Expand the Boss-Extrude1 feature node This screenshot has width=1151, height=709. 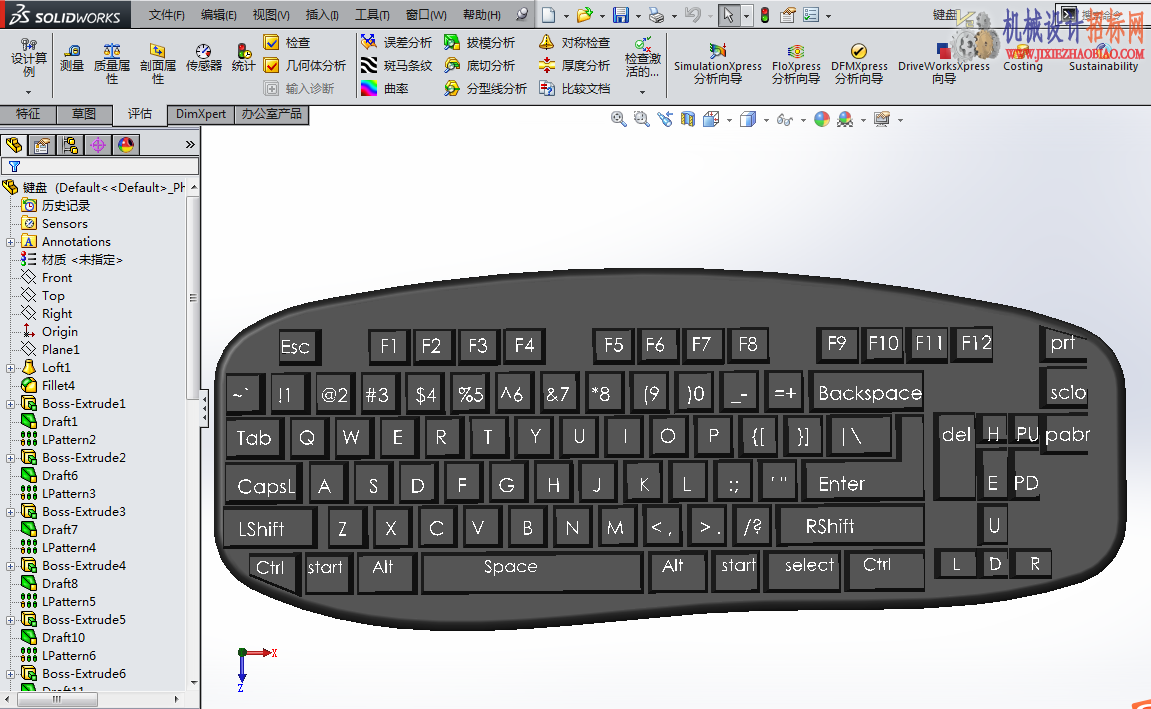point(10,404)
